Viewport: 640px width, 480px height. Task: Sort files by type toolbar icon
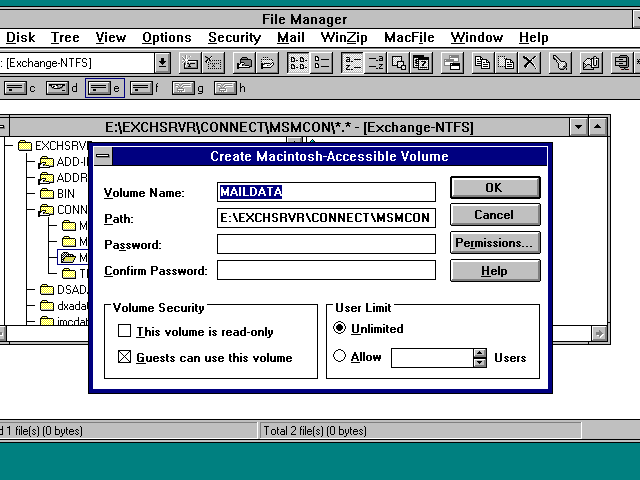click(376, 63)
